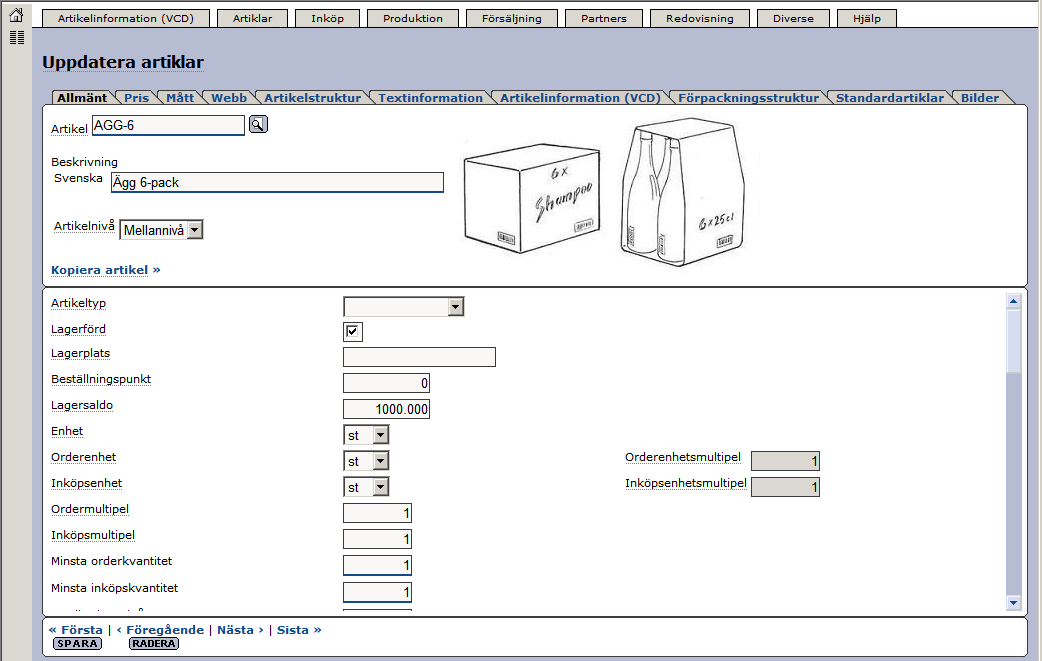
Task: Go to Första record link
Action: point(76,630)
